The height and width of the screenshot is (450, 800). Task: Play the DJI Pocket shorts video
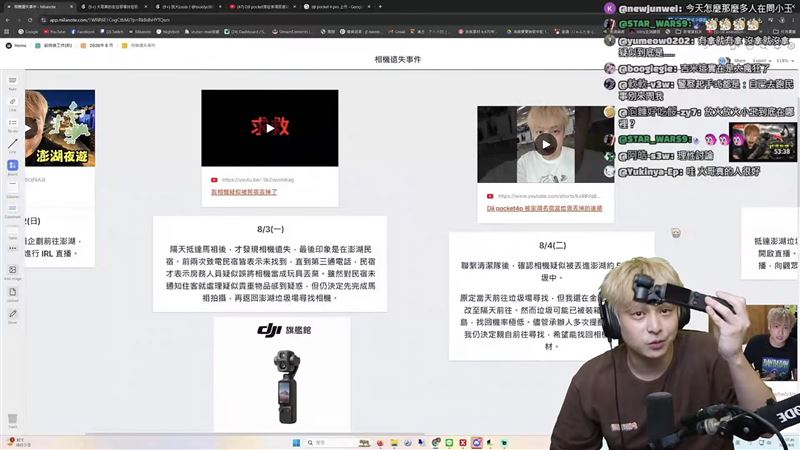[x=545, y=144]
